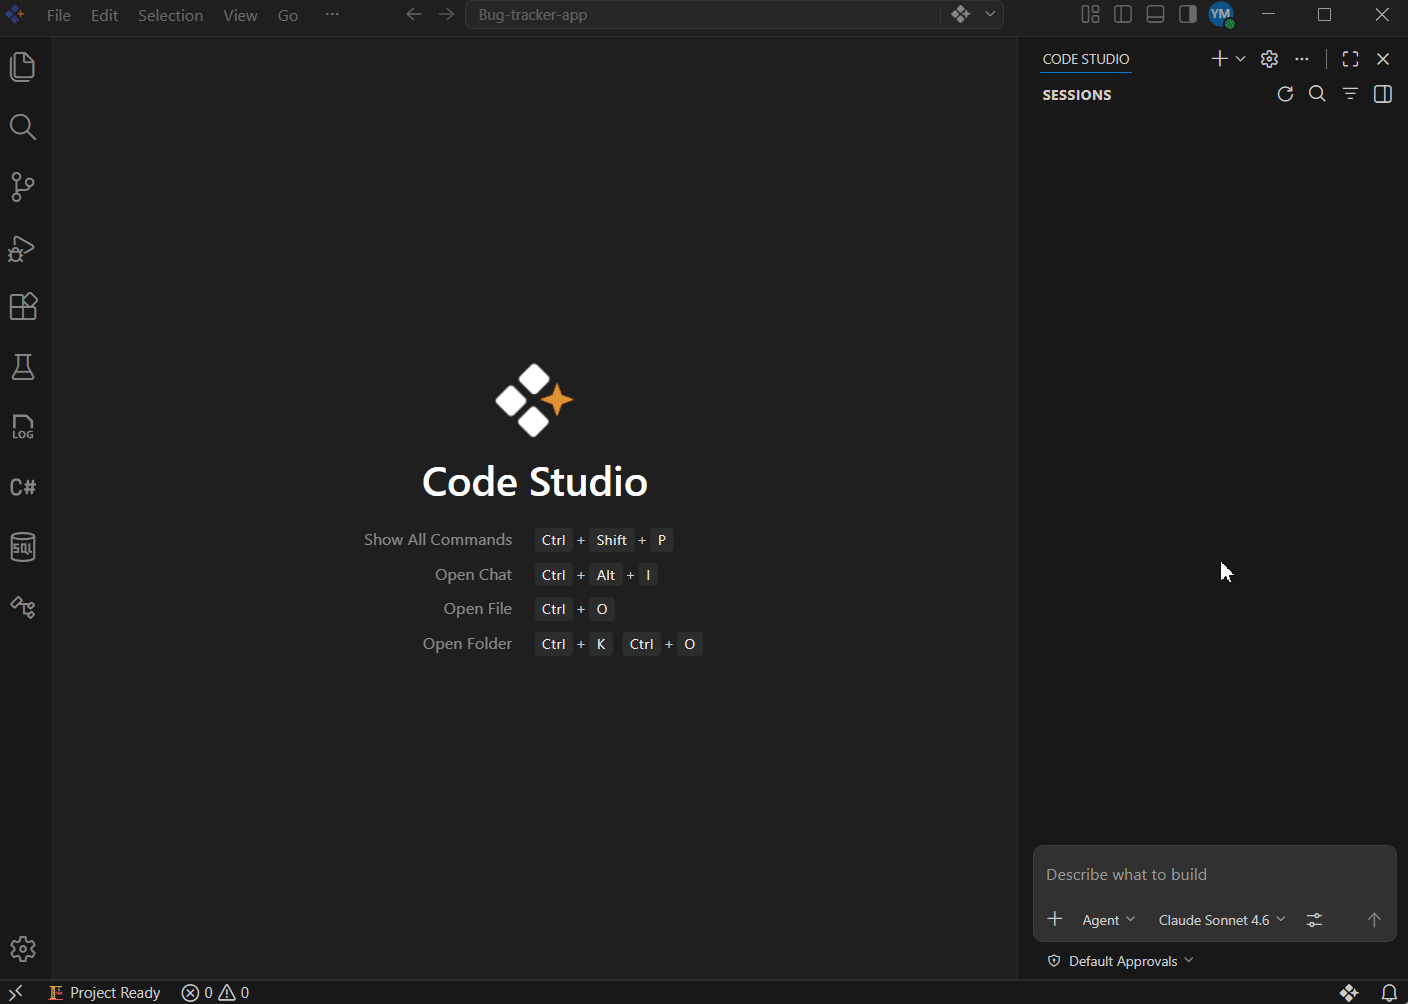Click the Code Studio logo icon in the status bar
The image size is (1408, 1004).
(x=1349, y=992)
